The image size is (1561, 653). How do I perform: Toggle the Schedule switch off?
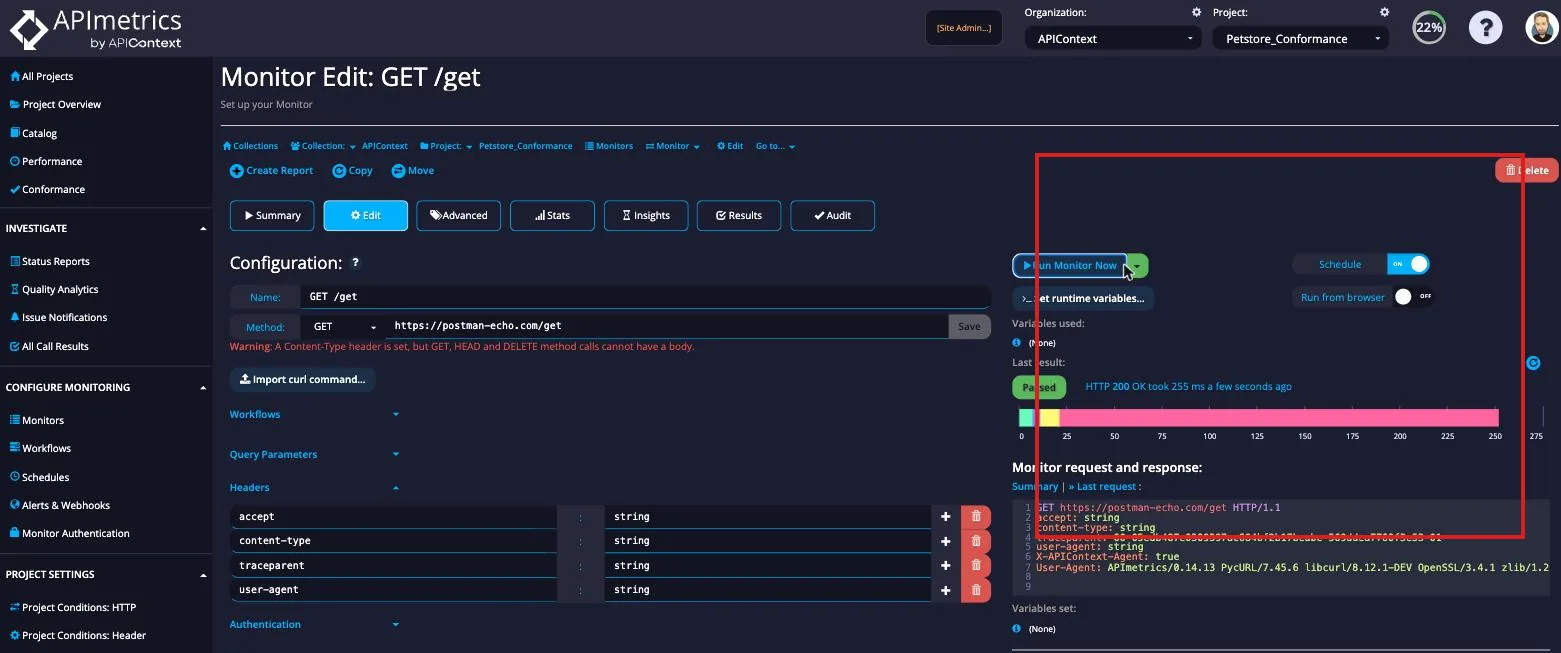coord(1408,264)
